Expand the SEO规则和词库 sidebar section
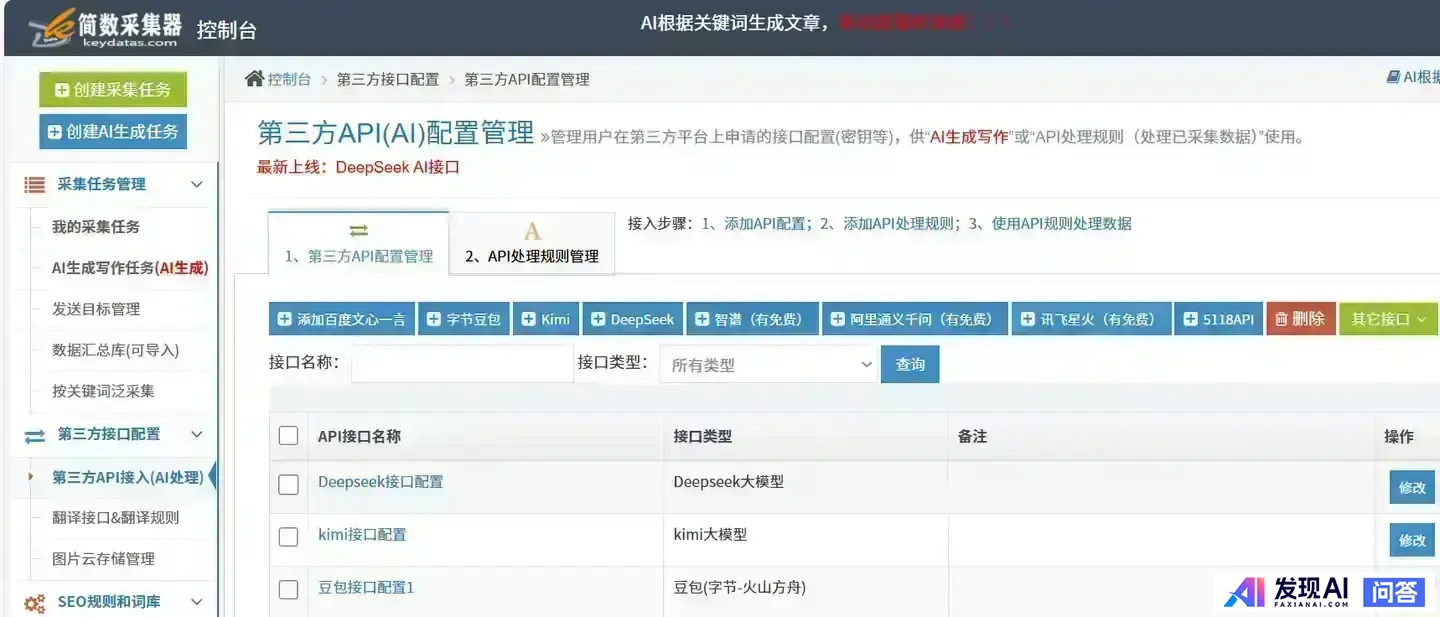Image resolution: width=1440 pixels, height=617 pixels. pyautogui.click(x=197, y=602)
